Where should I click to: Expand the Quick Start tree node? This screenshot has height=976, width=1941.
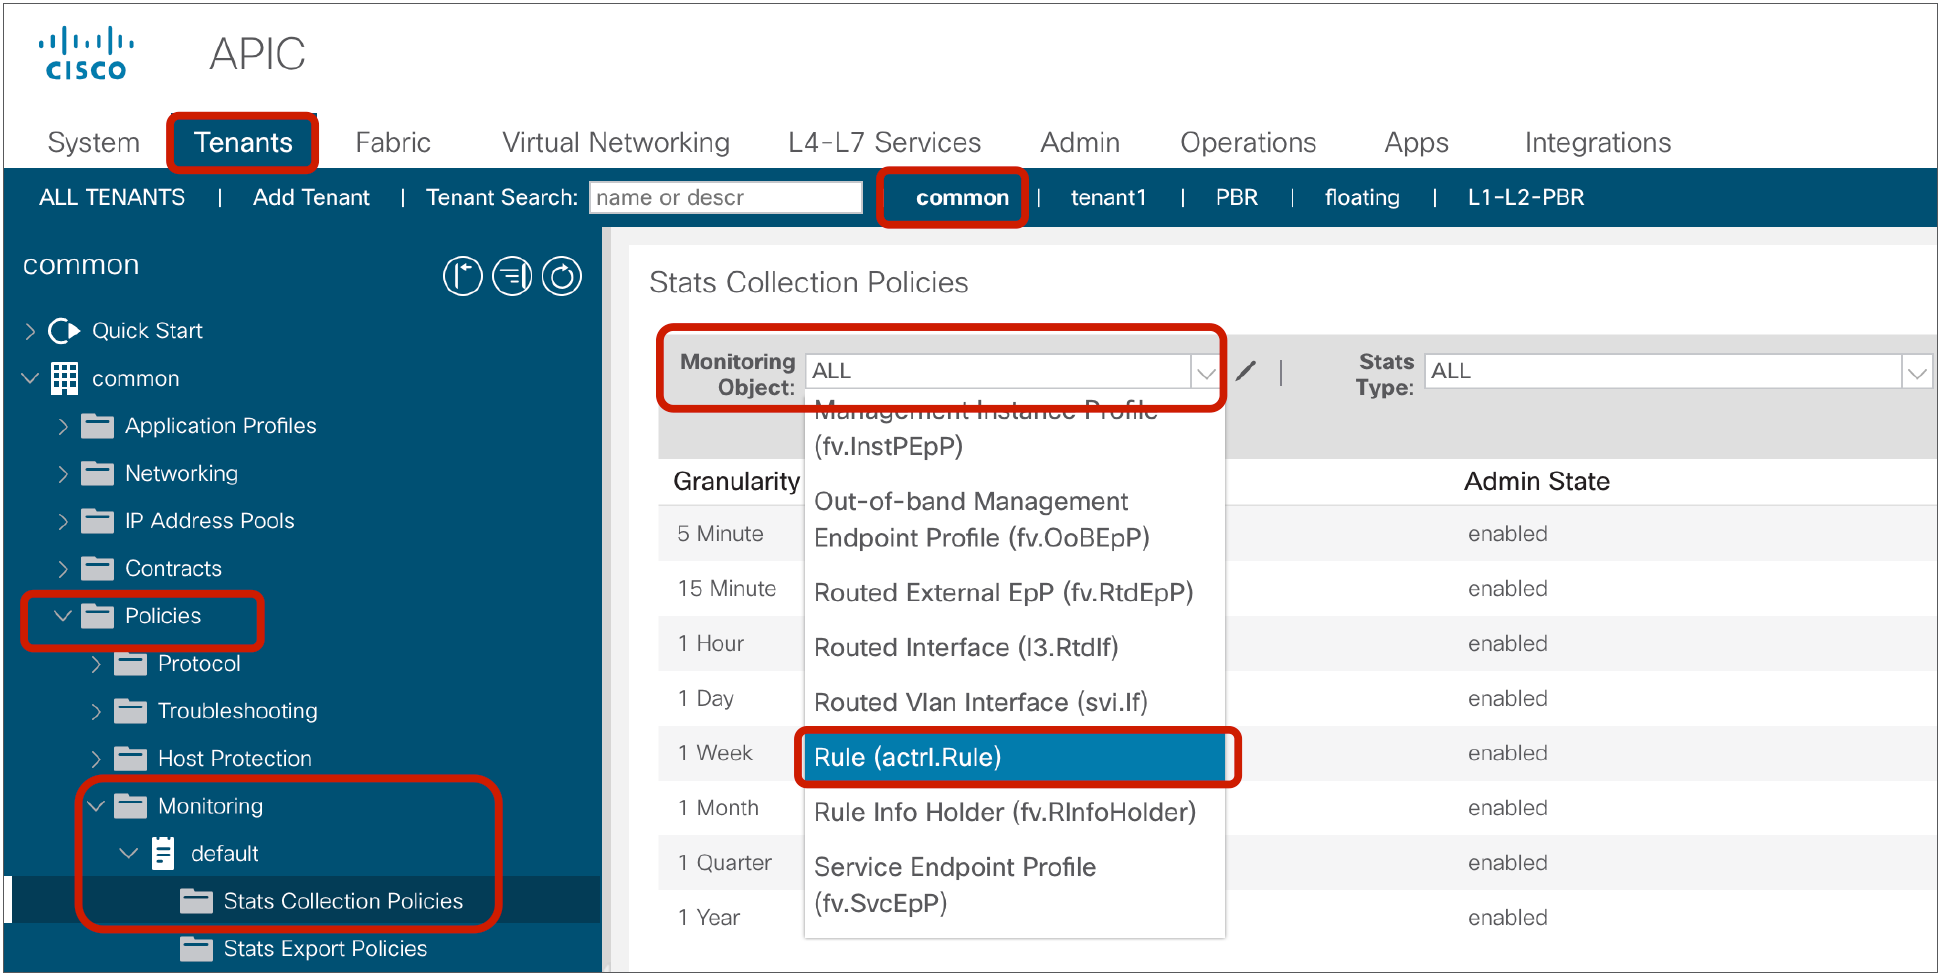[x=30, y=331]
